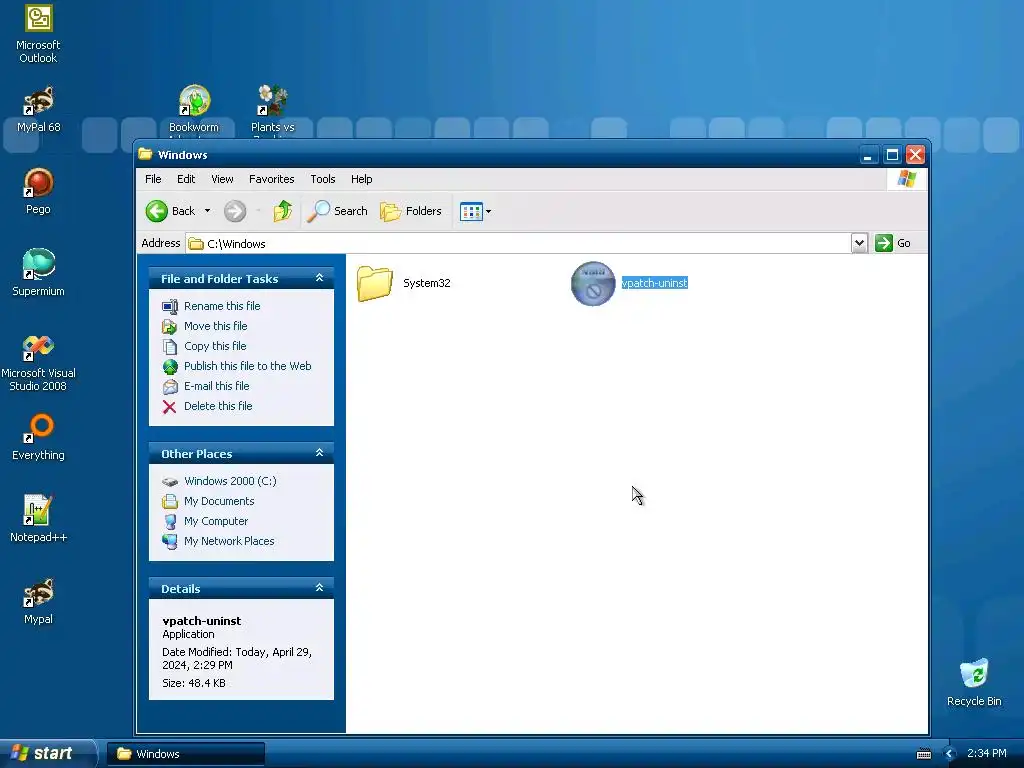Select the Pego desktop icon
Viewport: 1024px width, 768px height.
tap(38, 191)
